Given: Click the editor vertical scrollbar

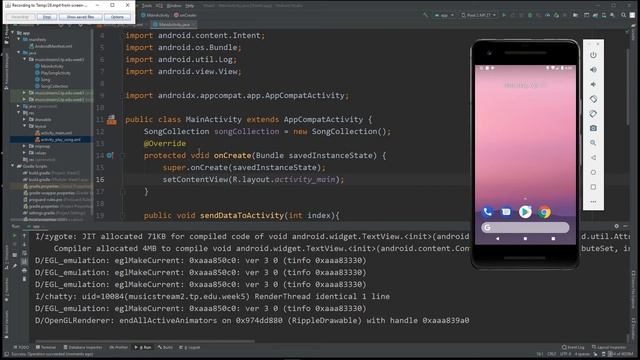Looking at the screenshot, I should 628,88.
